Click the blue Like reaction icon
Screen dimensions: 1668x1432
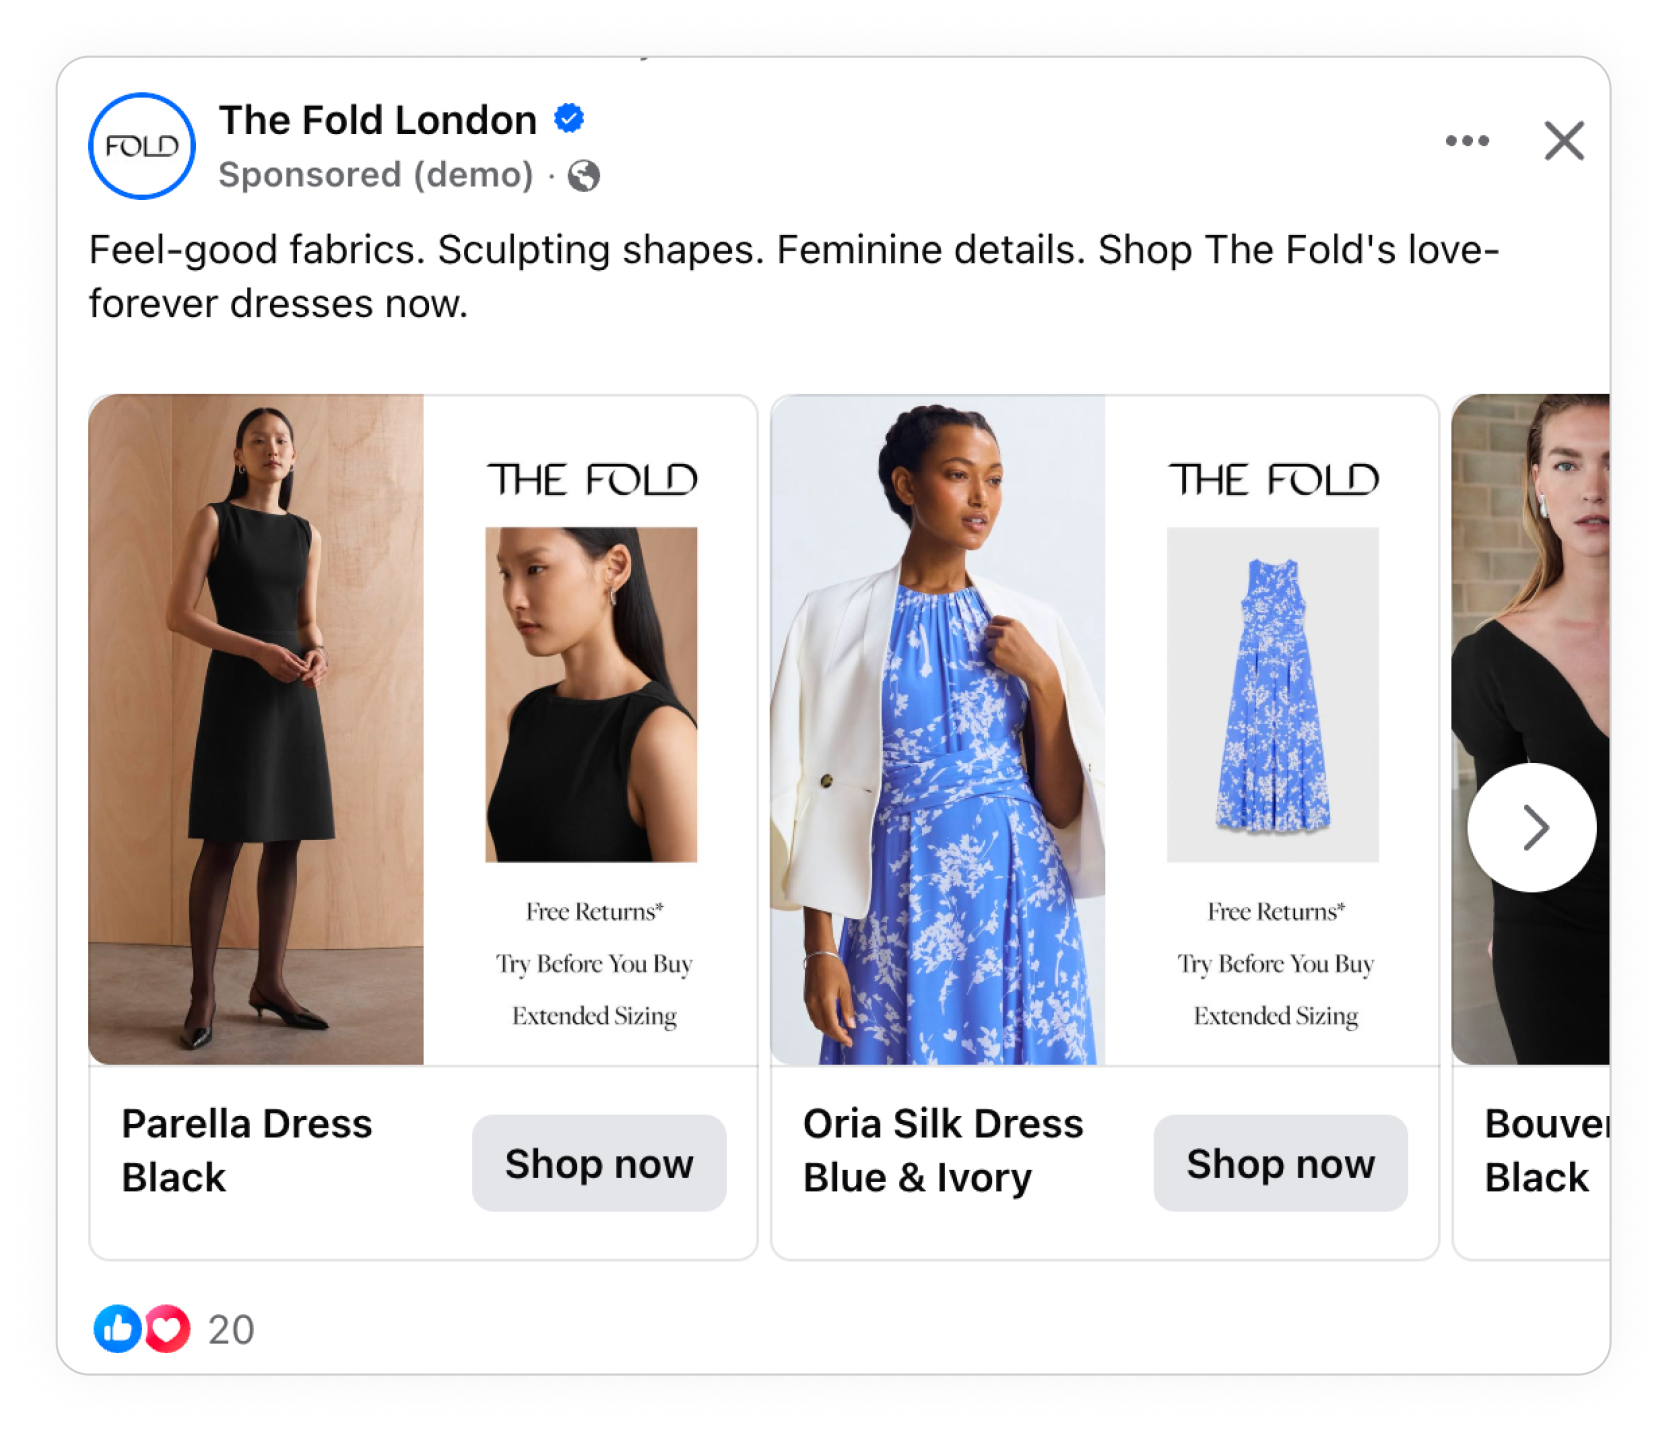[117, 1329]
